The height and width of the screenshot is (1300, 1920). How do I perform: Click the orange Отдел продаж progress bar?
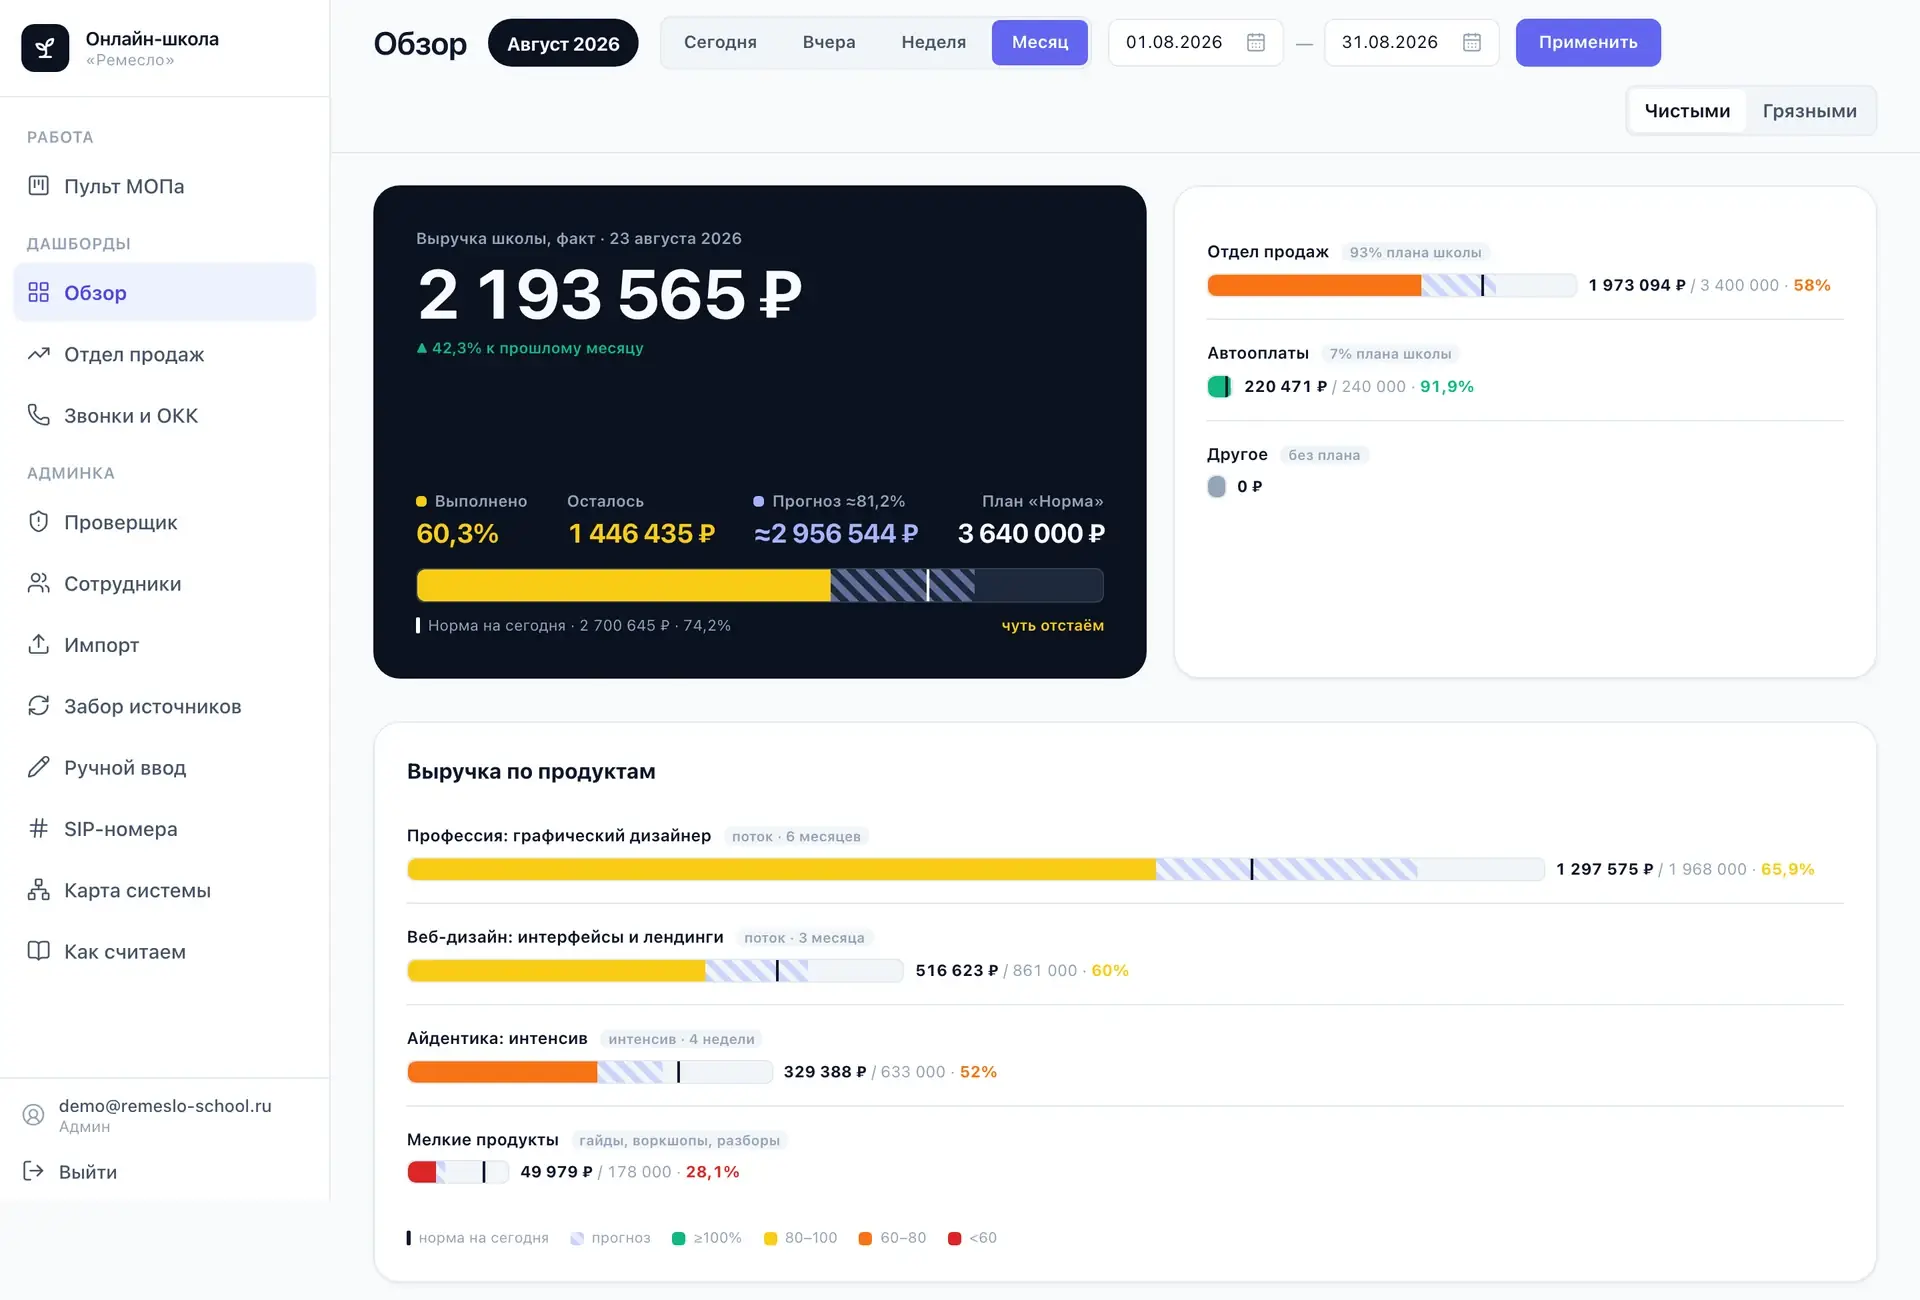pyautogui.click(x=1391, y=285)
